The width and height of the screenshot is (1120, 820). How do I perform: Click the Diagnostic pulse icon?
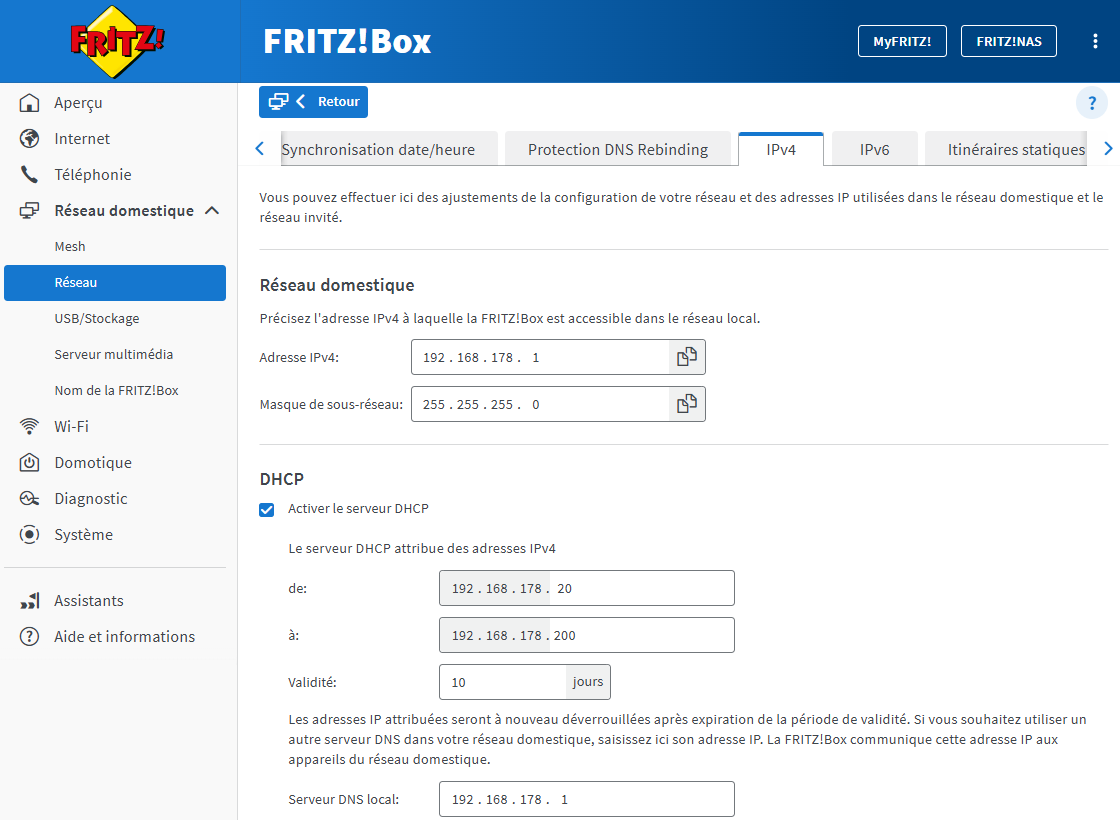[29, 499]
